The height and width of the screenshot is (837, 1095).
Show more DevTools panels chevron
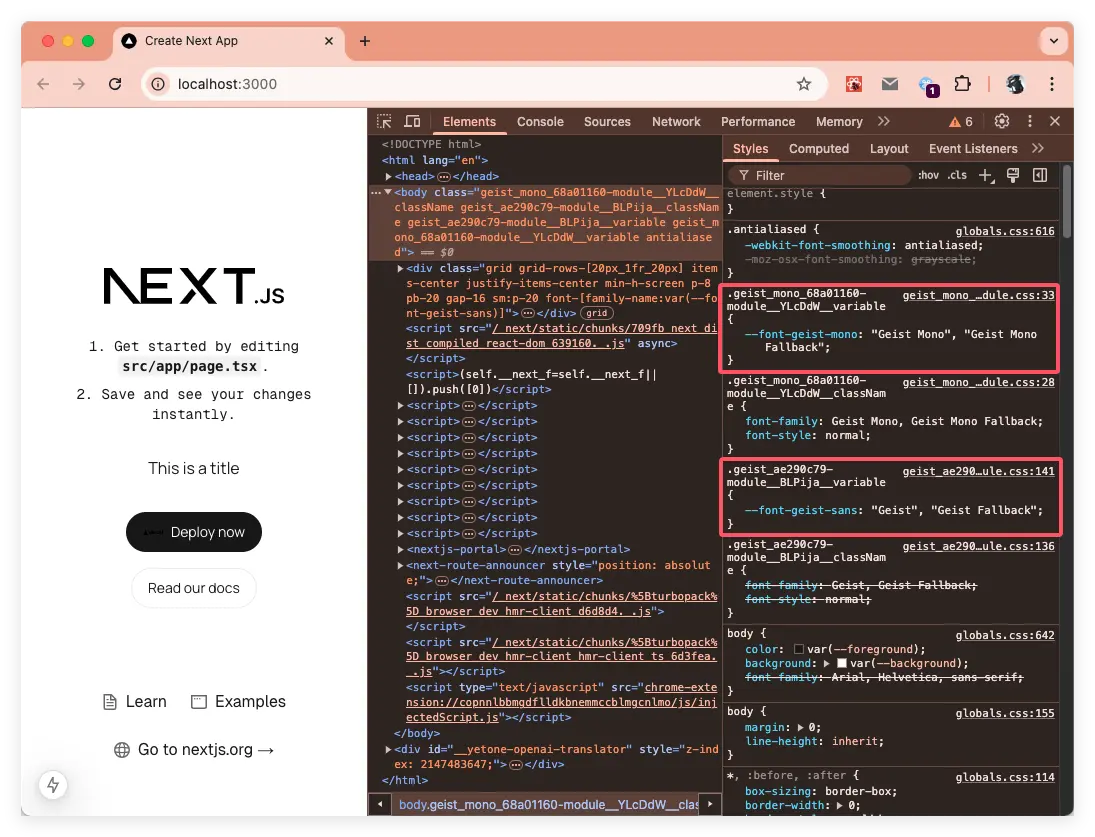tap(884, 121)
